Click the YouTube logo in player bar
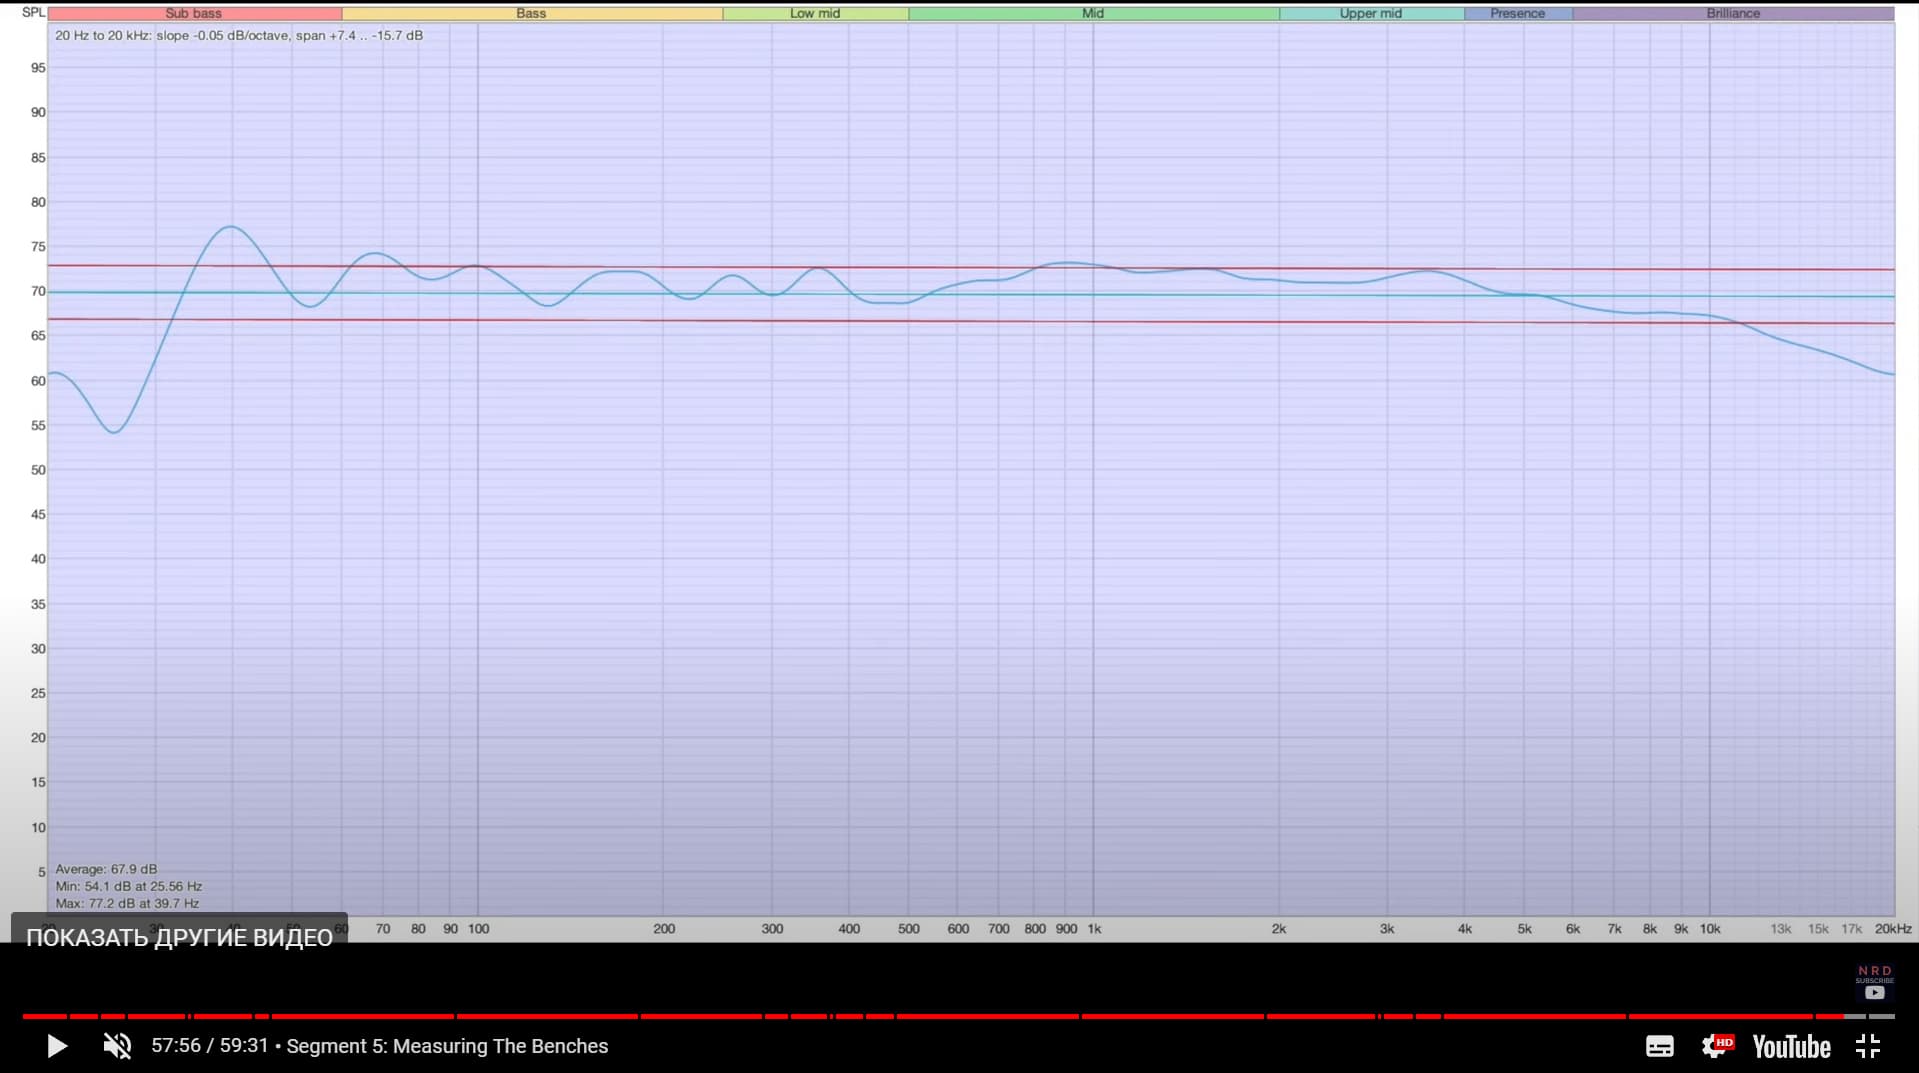Screen dimensions: 1919x1073 pos(1791,1046)
